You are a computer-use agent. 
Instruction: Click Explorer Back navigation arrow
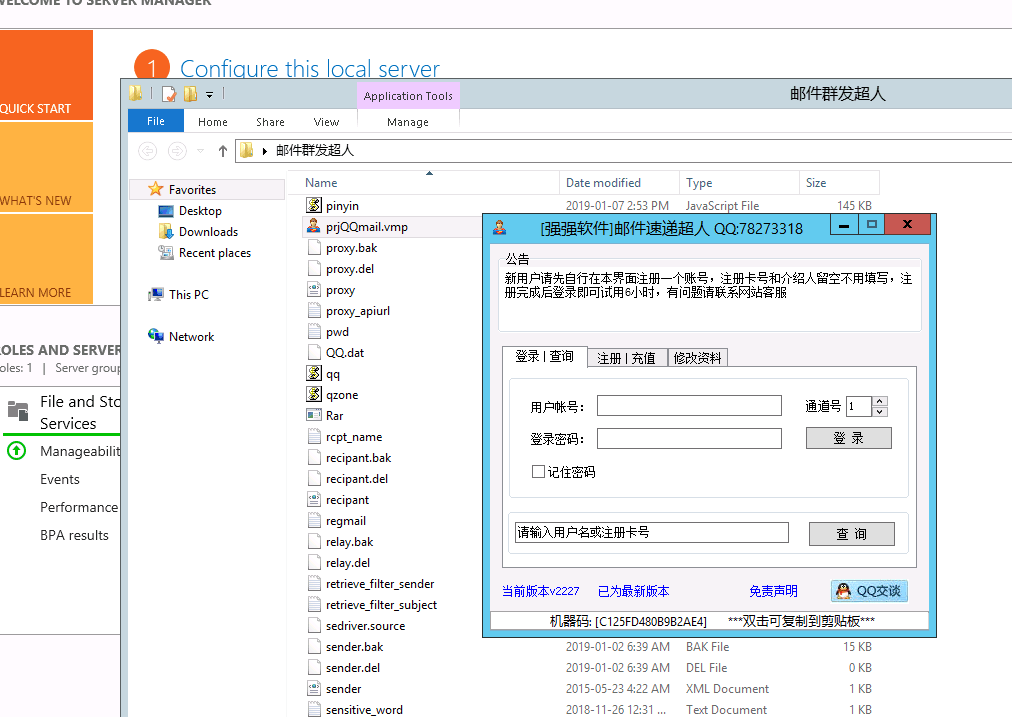click(x=148, y=150)
